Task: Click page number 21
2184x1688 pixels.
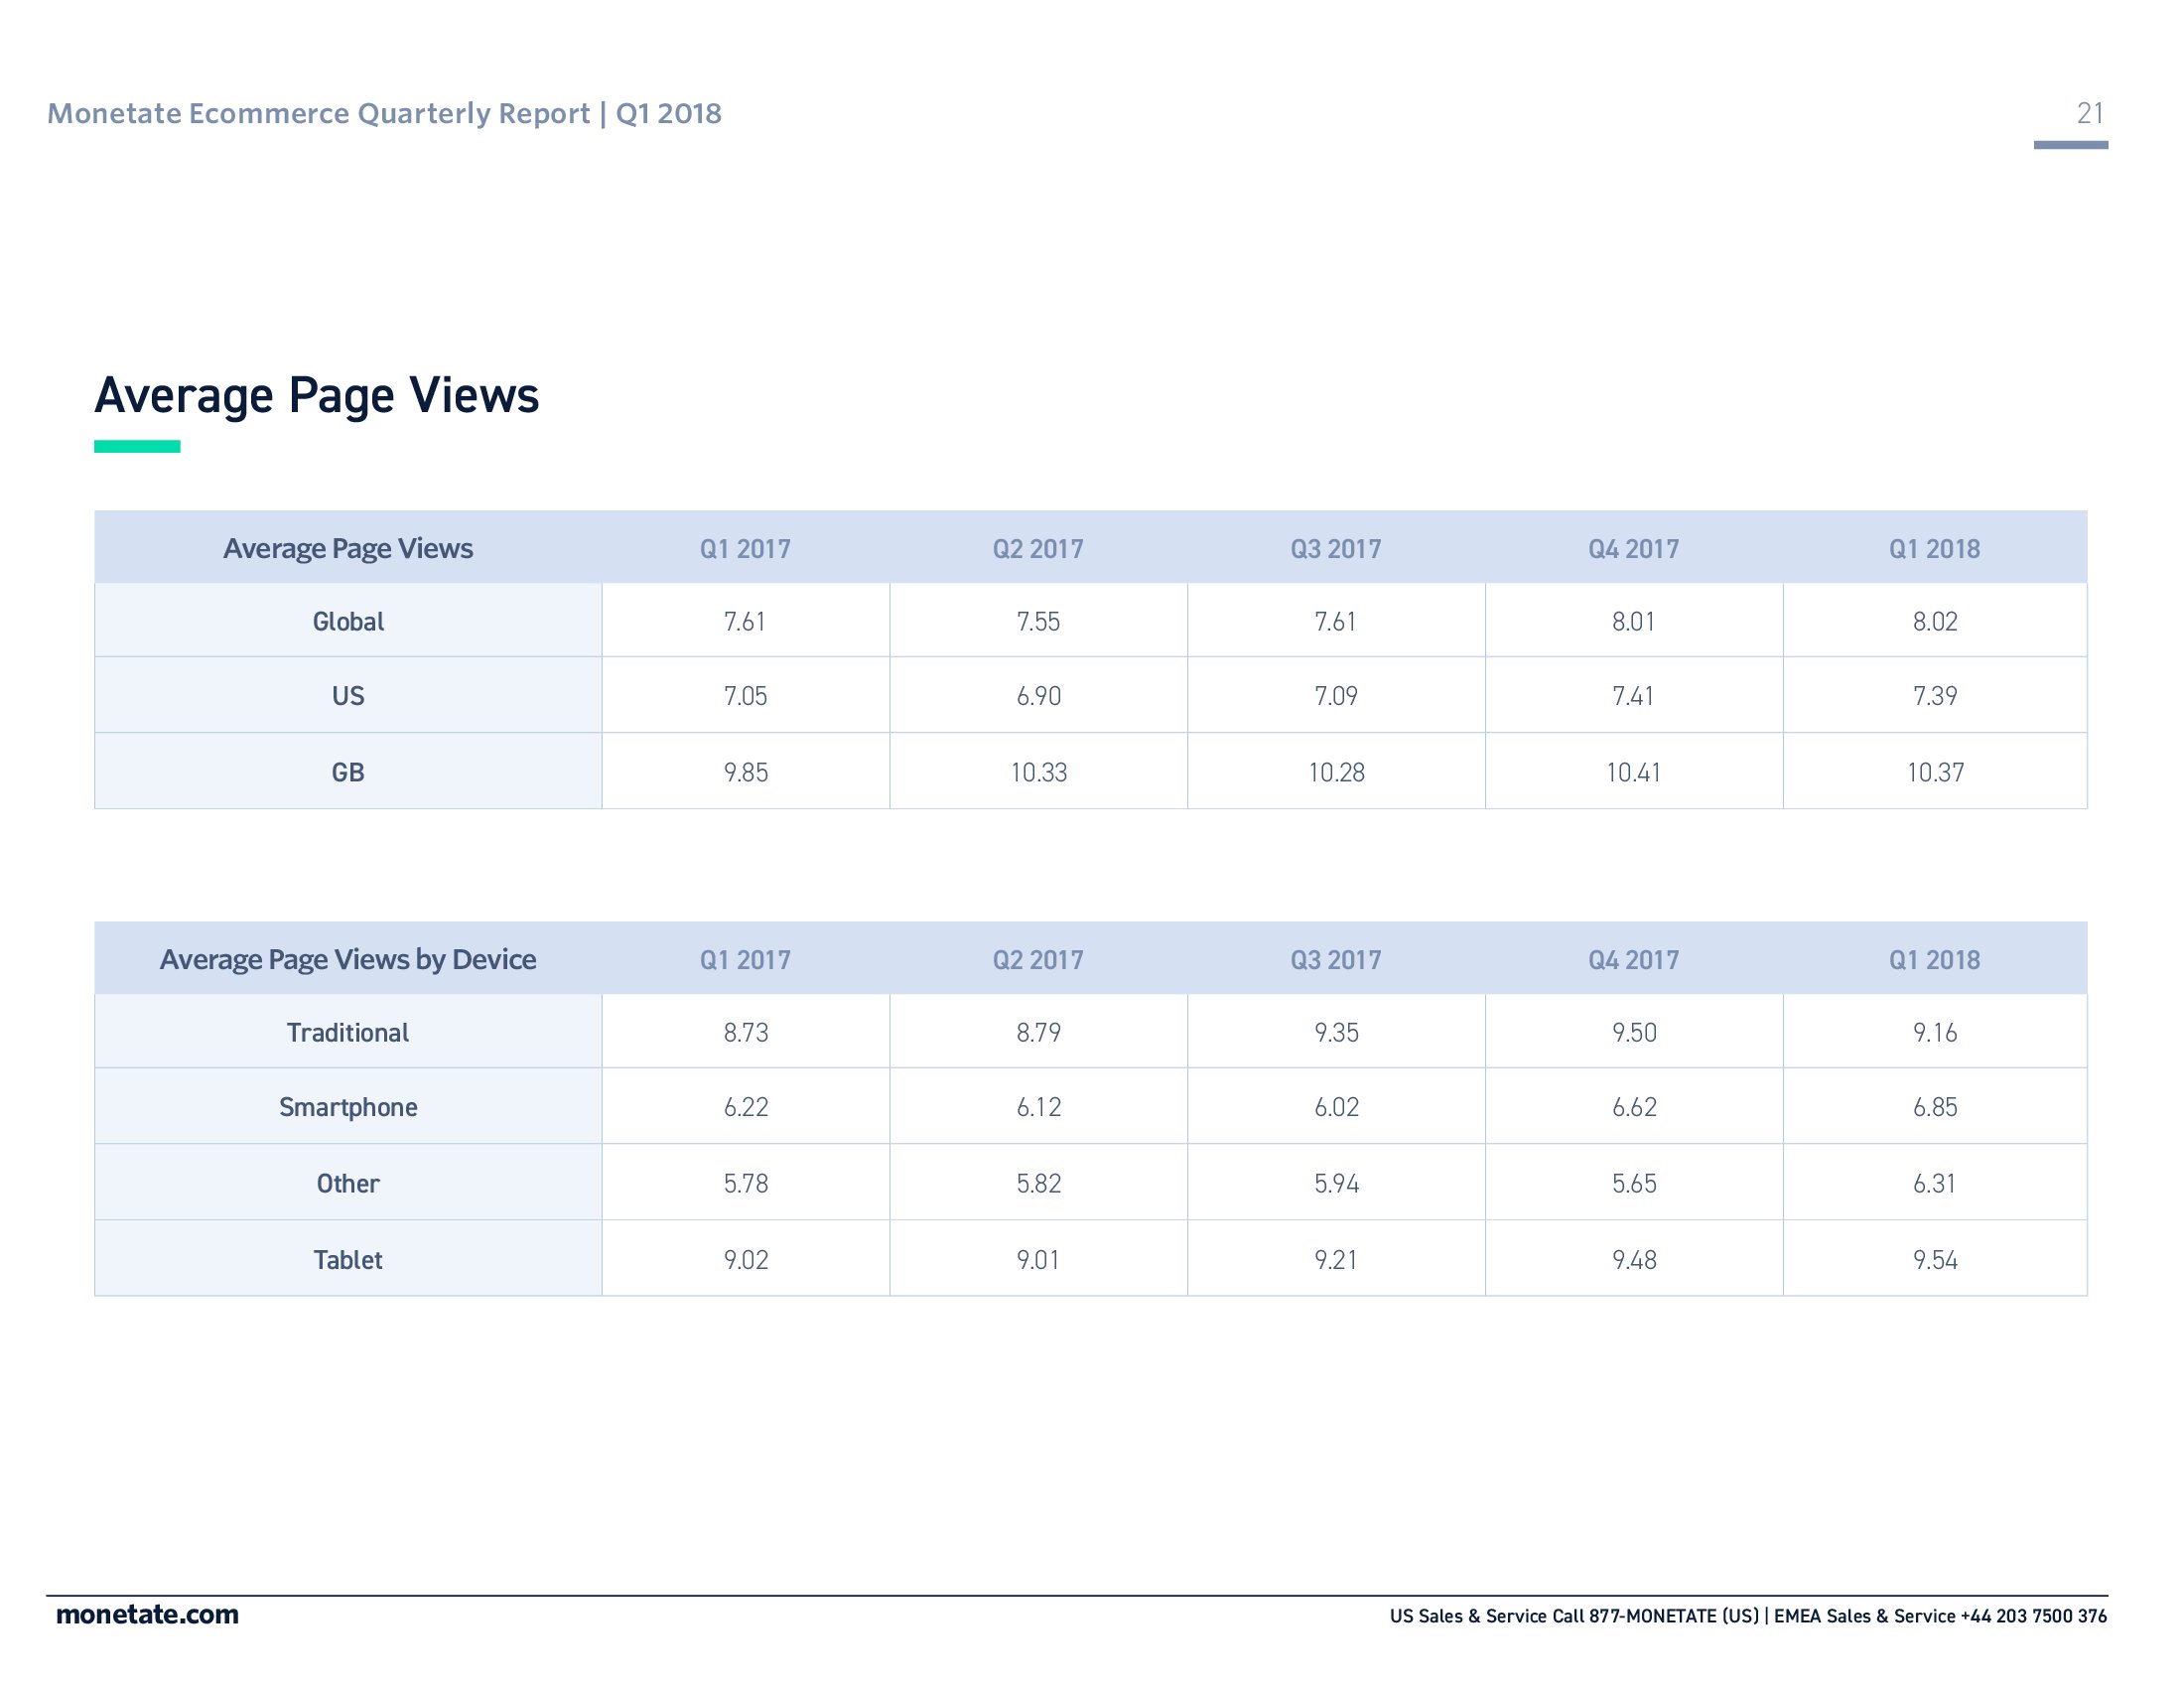Action: tap(2089, 113)
